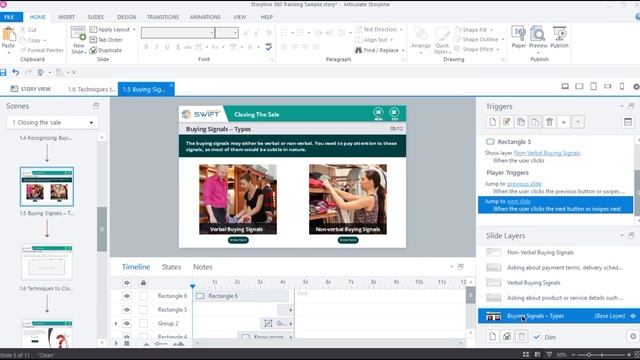Click the 'previous slide' trigger link
The width and height of the screenshot is (640, 360).
click(x=524, y=184)
